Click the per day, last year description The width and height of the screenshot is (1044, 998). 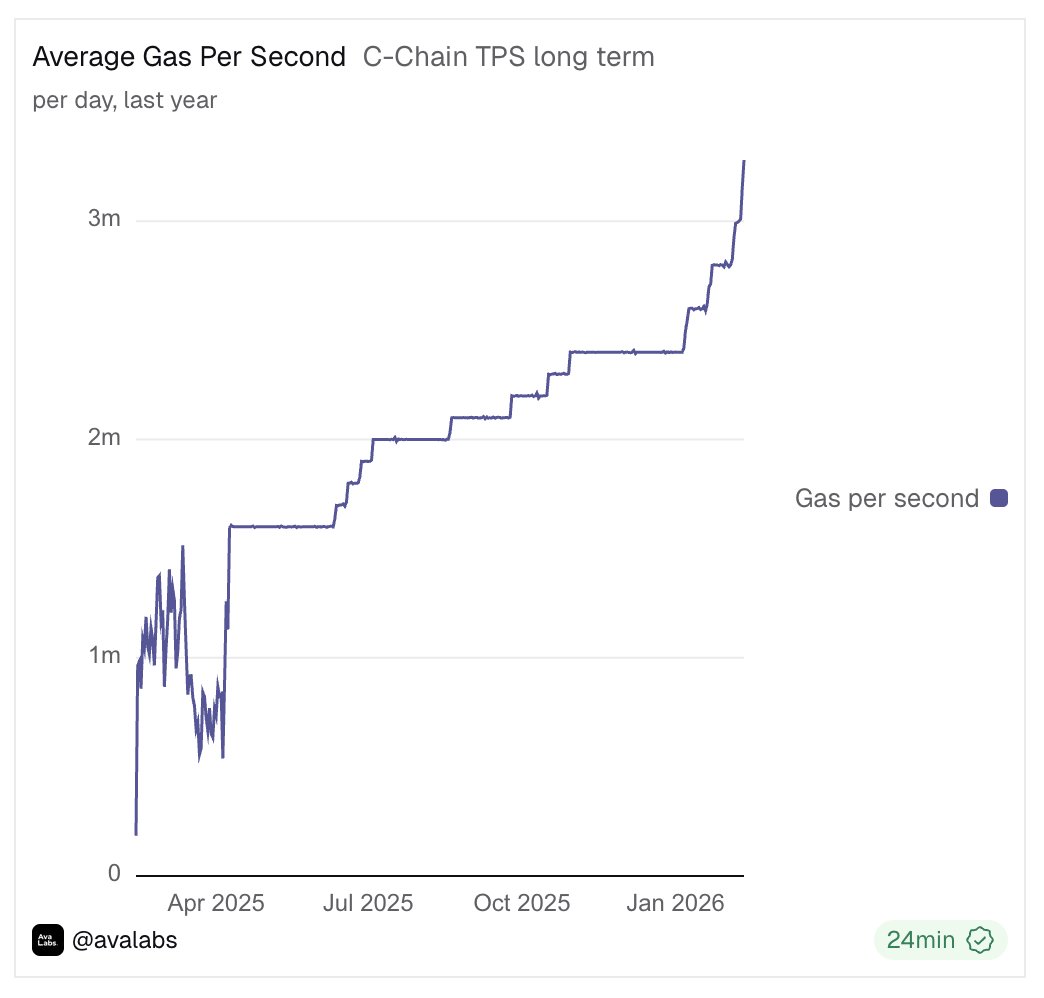pyautogui.click(x=125, y=100)
